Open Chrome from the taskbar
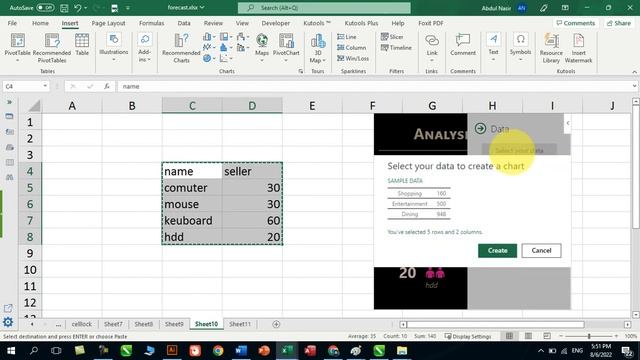This screenshot has height=360, width=640. [x=218, y=351]
